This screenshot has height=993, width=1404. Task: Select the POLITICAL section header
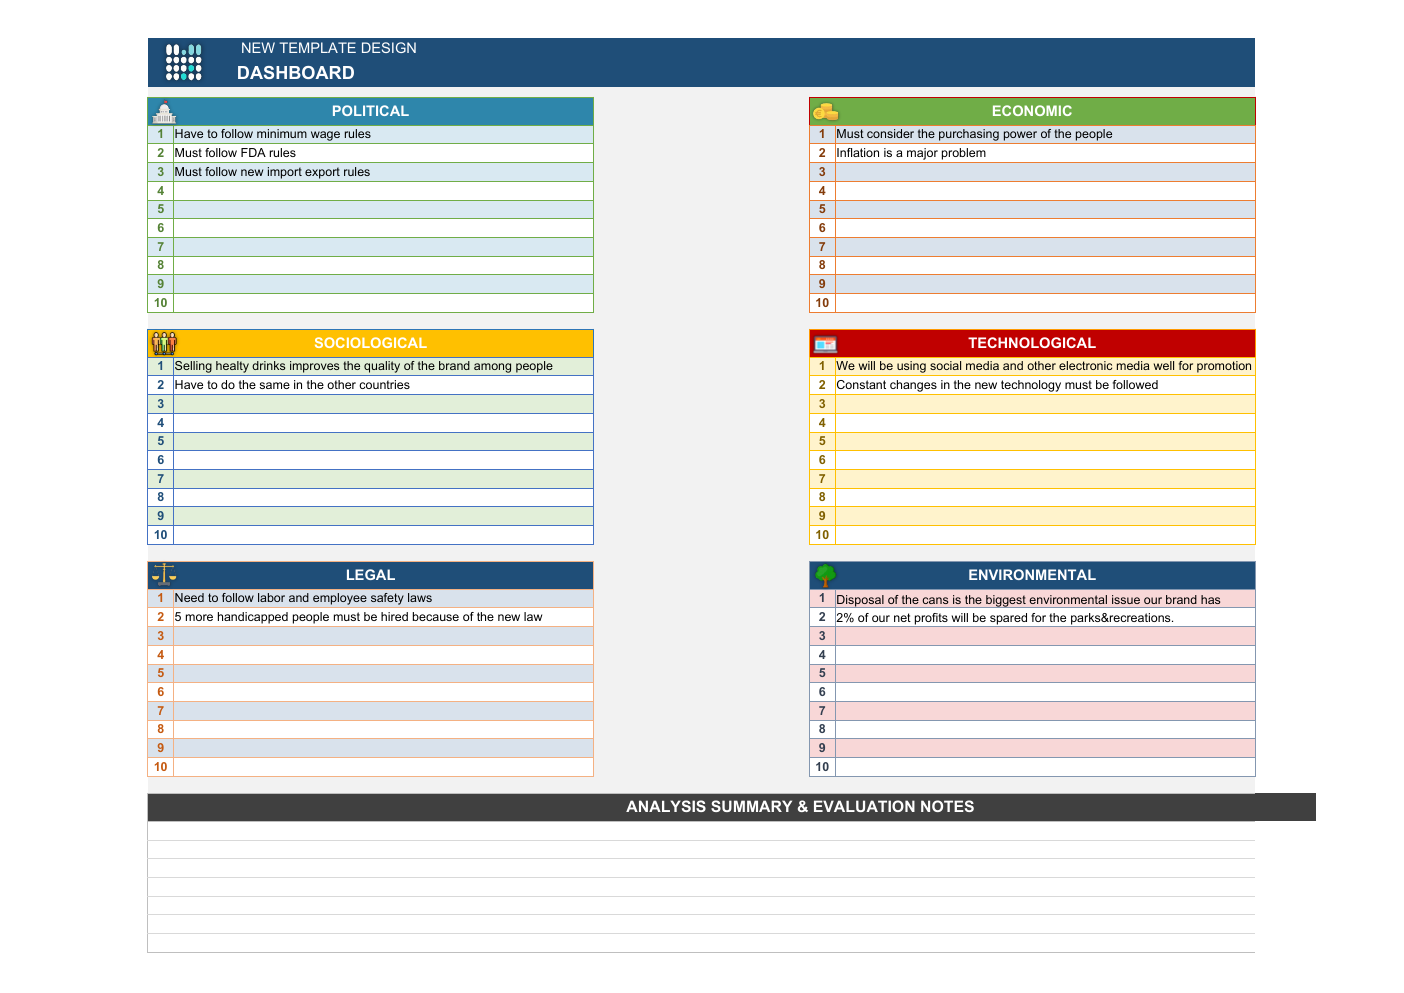pyautogui.click(x=370, y=111)
